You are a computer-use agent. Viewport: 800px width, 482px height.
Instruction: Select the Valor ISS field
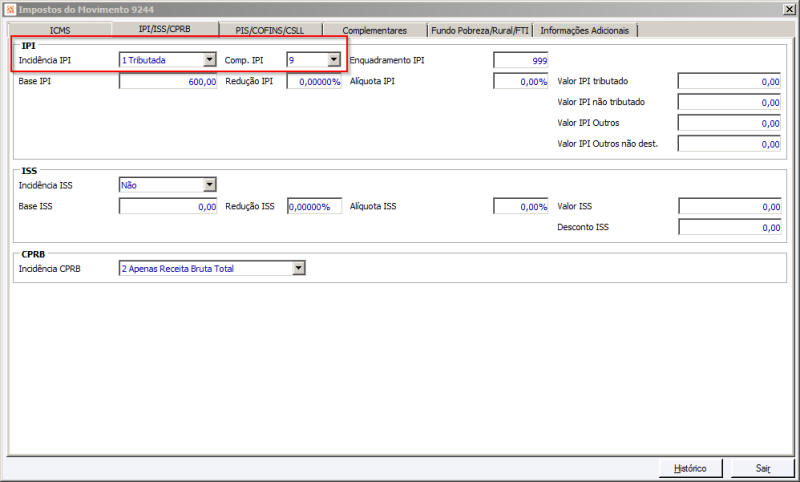pos(730,206)
